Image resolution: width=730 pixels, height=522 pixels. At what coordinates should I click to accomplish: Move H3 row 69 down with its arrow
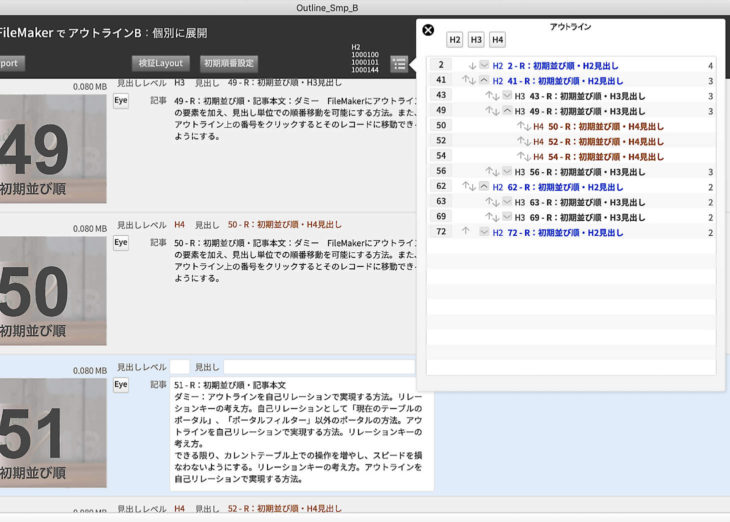496,217
